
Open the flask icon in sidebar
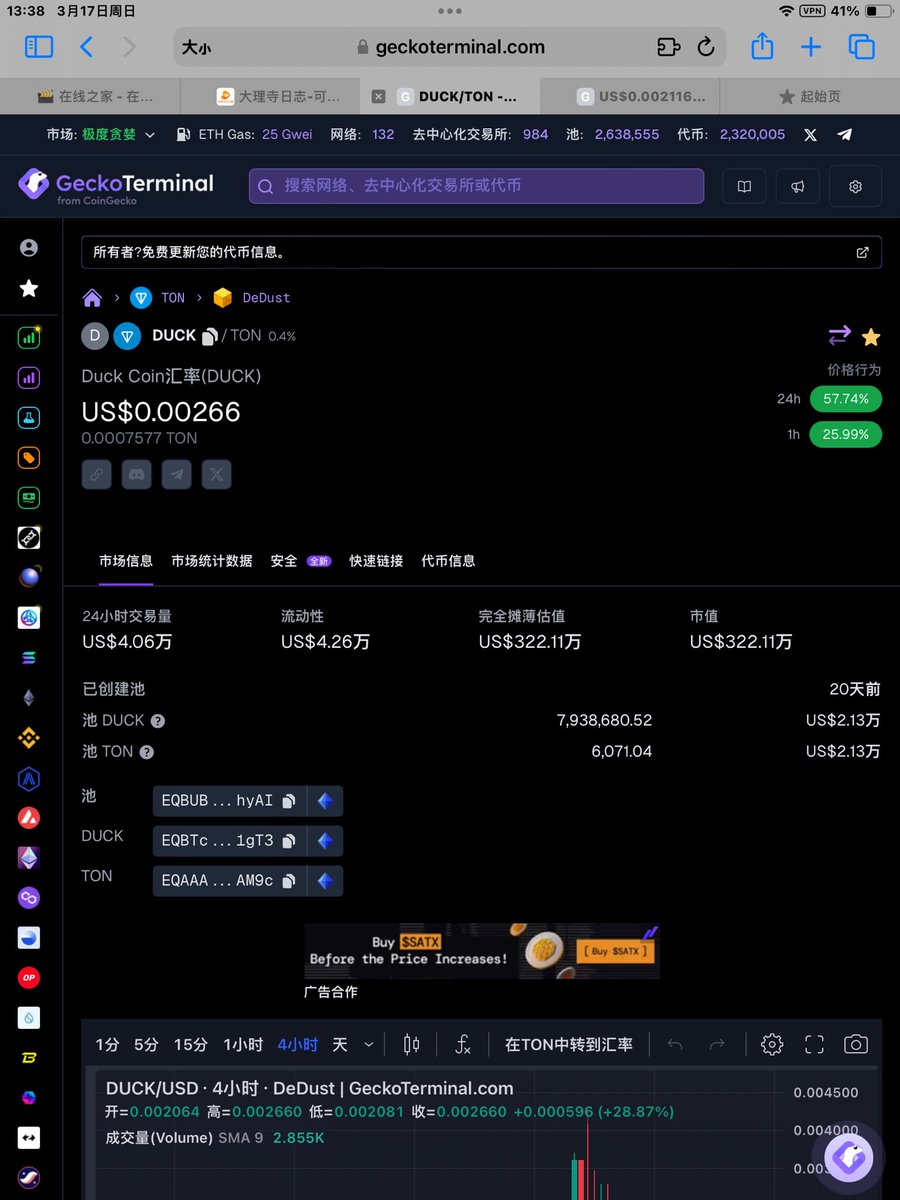point(29,418)
